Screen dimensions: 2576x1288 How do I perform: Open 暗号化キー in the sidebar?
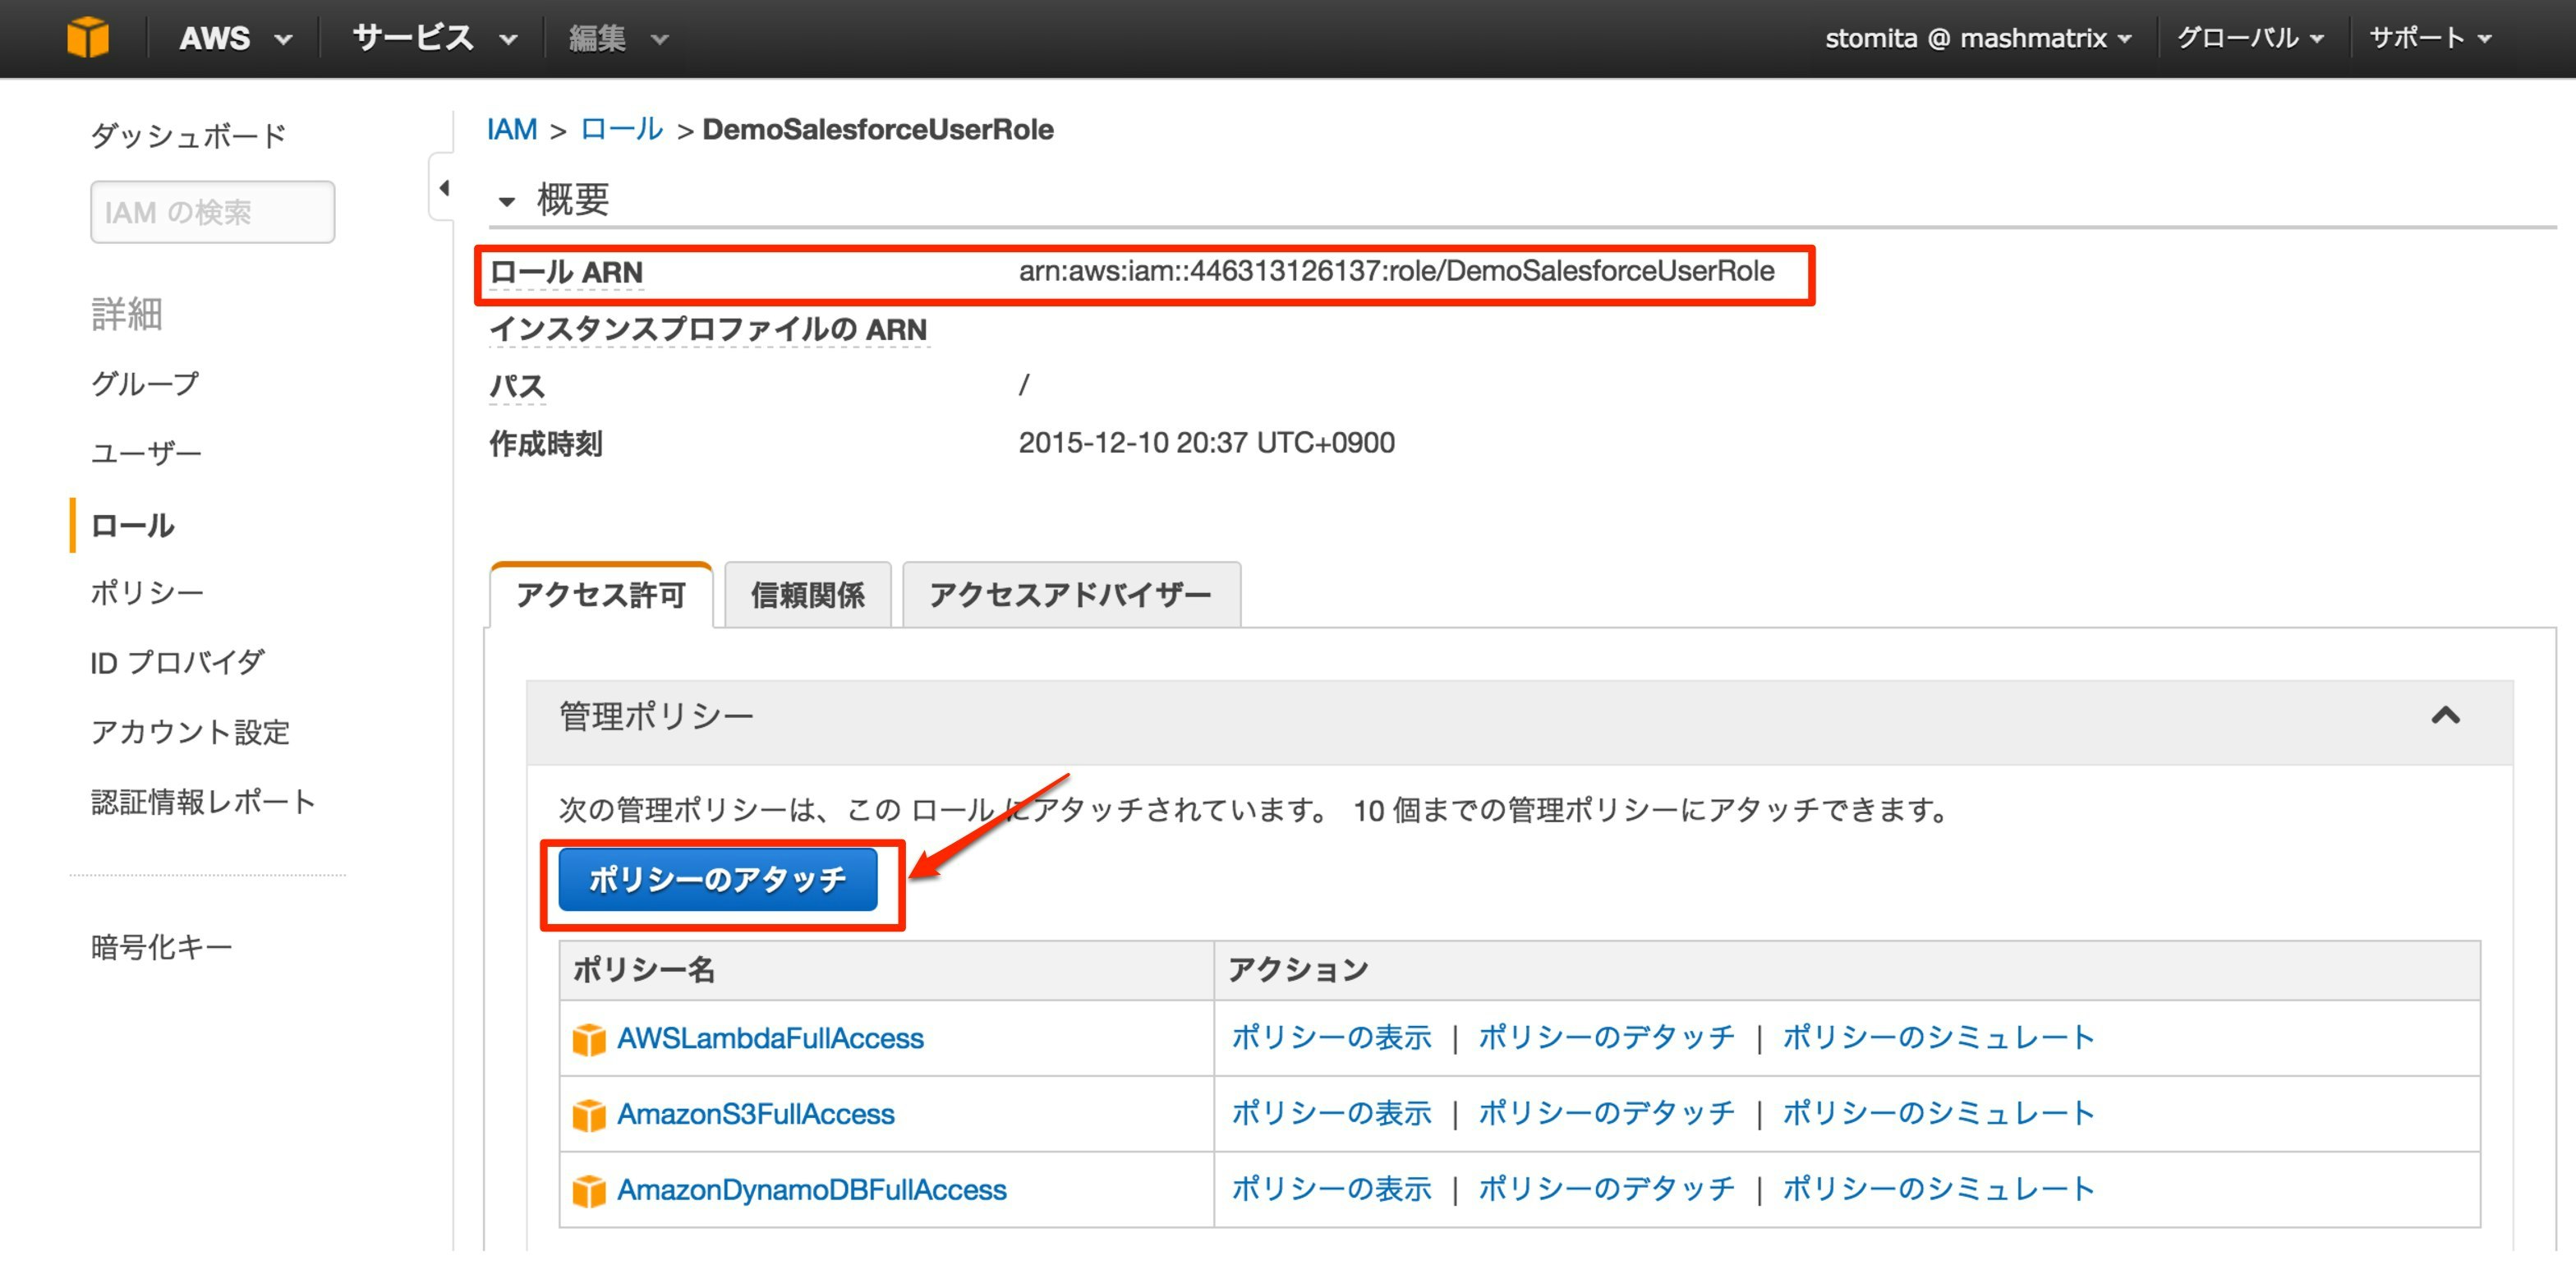tap(161, 947)
